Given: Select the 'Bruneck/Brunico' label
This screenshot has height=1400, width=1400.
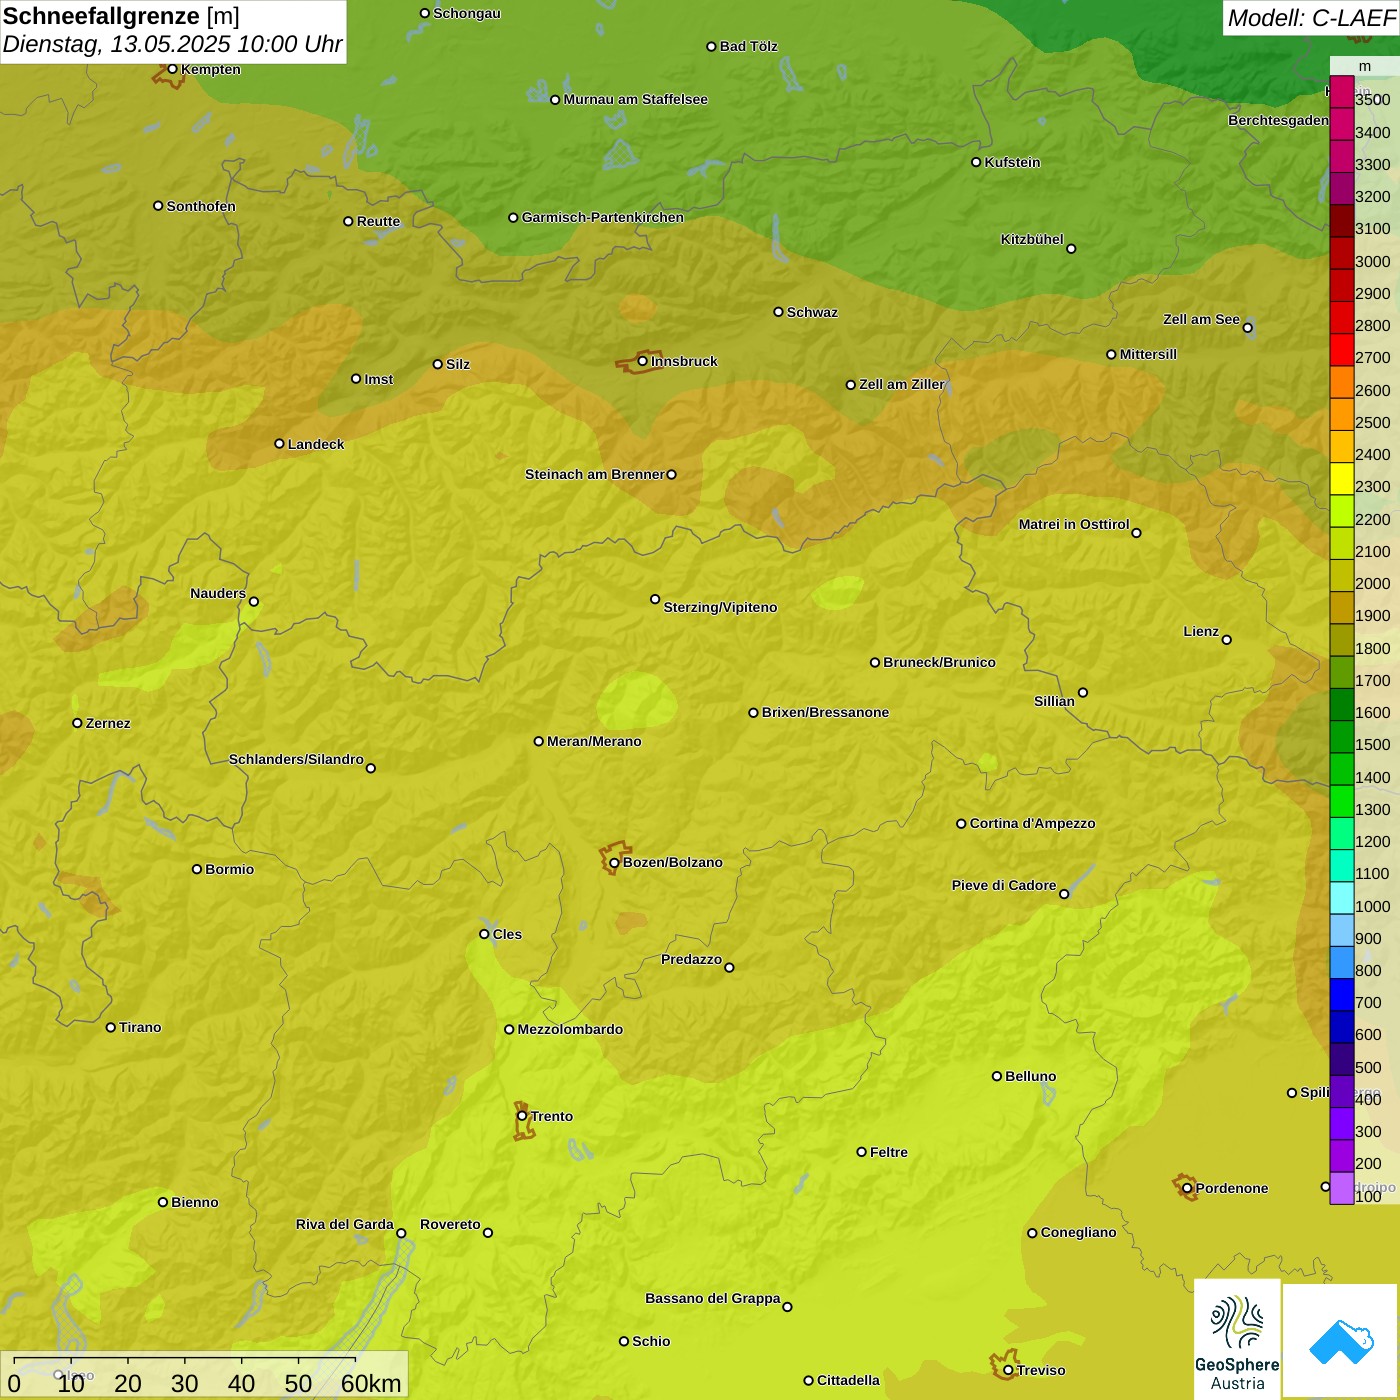Looking at the screenshot, I should (x=939, y=662).
